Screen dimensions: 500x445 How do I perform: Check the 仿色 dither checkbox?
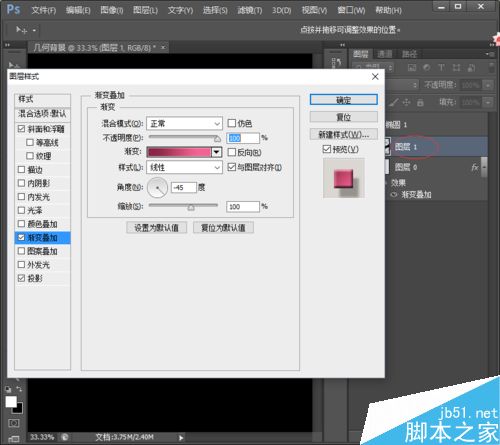232,123
